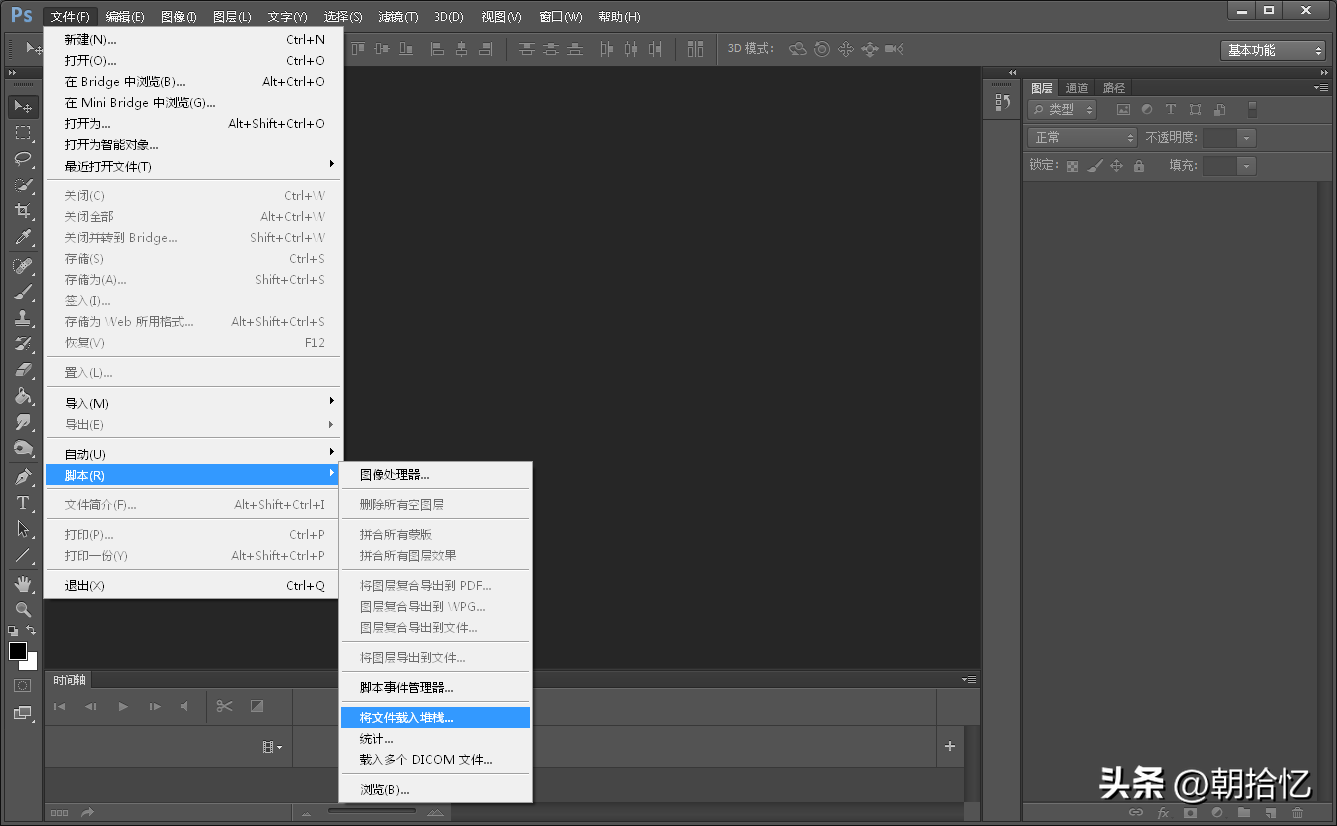Toggle adjustment layer filter icon
Image resolution: width=1337 pixels, height=826 pixels.
(x=1147, y=110)
